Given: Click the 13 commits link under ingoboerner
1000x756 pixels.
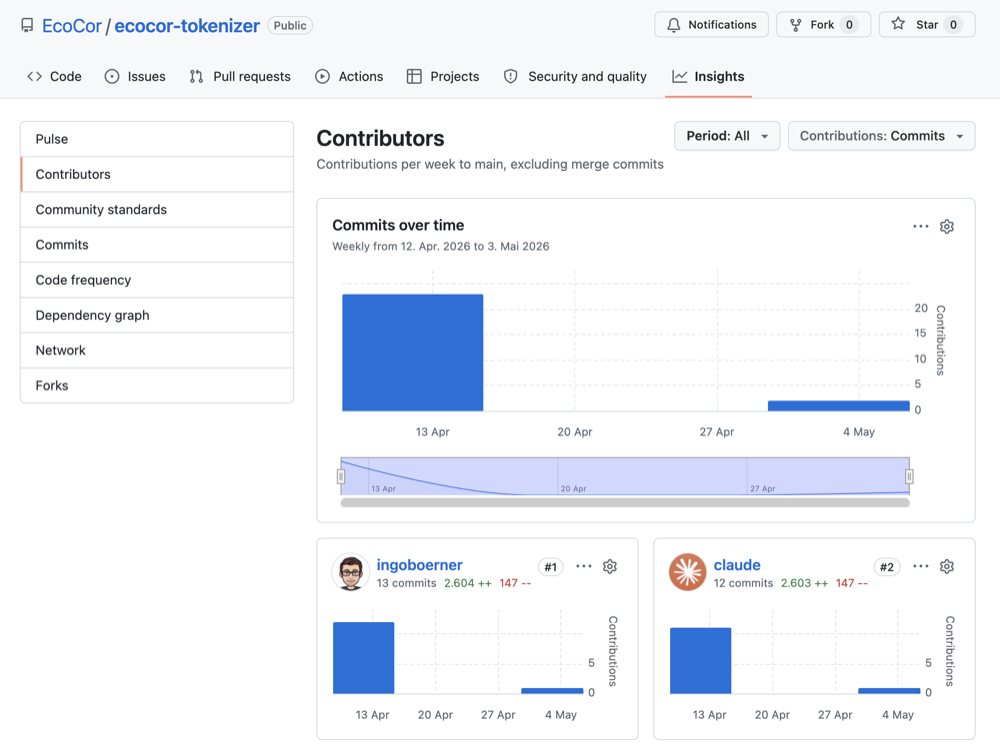Looking at the screenshot, I should tap(406, 583).
